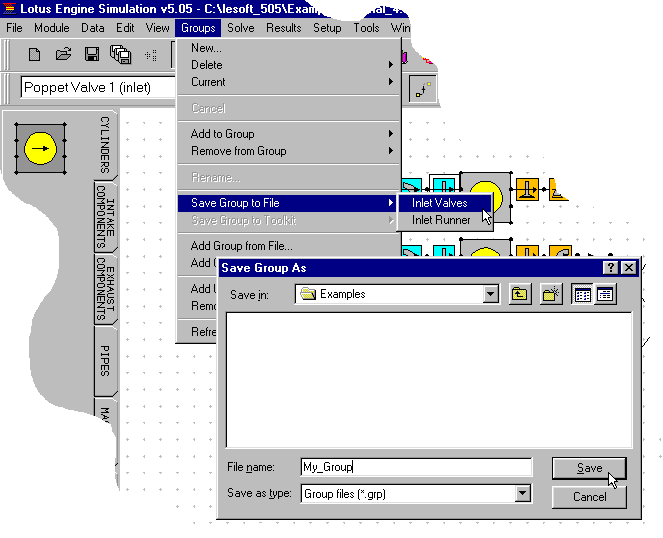The width and height of the screenshot is (663, 538).
Task: Open Save Group to File submenu
Action: [x=288, y=203]
